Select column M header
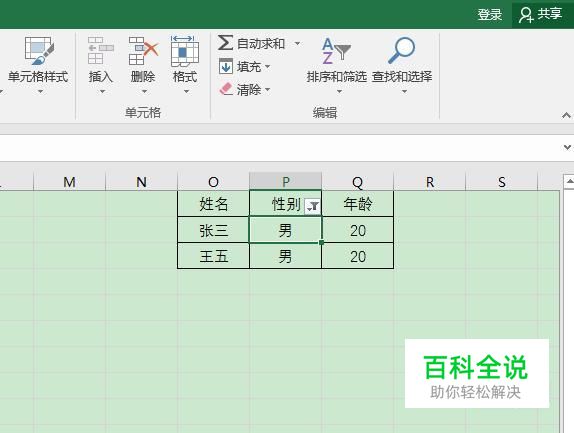Image resolution: width=574 pixels, height=433 pixels. [x=70, y=182]
